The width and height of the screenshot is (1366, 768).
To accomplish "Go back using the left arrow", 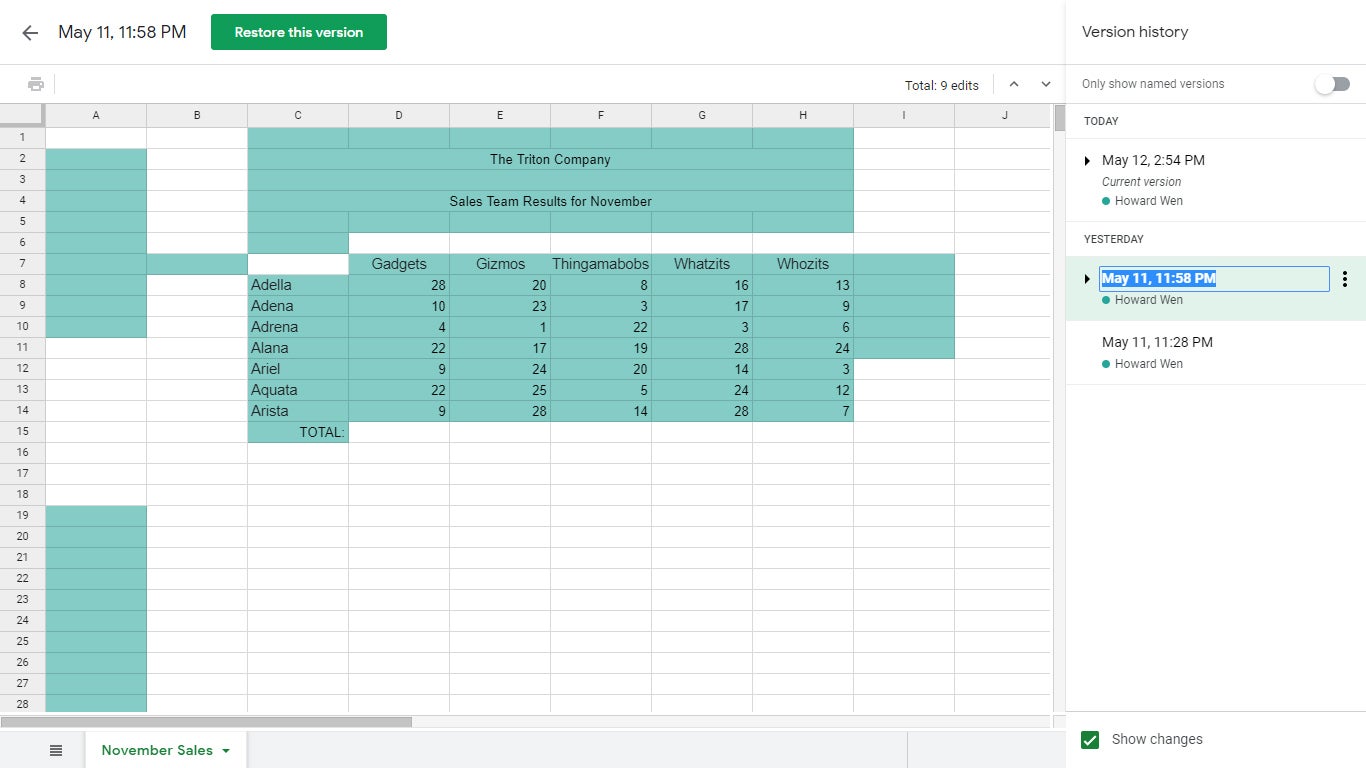I will 30,32.
